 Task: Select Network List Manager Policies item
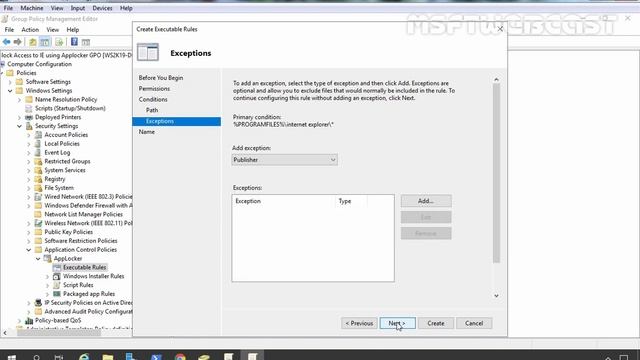83,214
